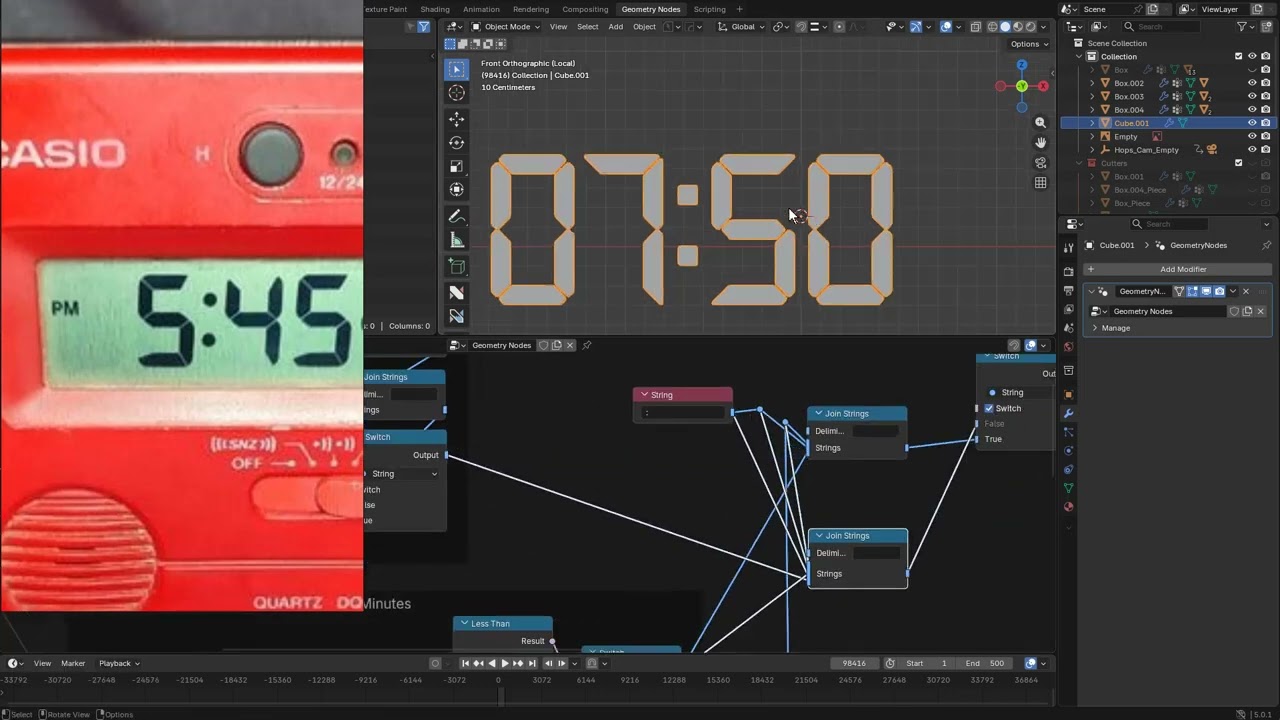The height and width of the screenshot is (720, 1280).
Task: Select the Transform tool
Action: (x=457, y=190)
